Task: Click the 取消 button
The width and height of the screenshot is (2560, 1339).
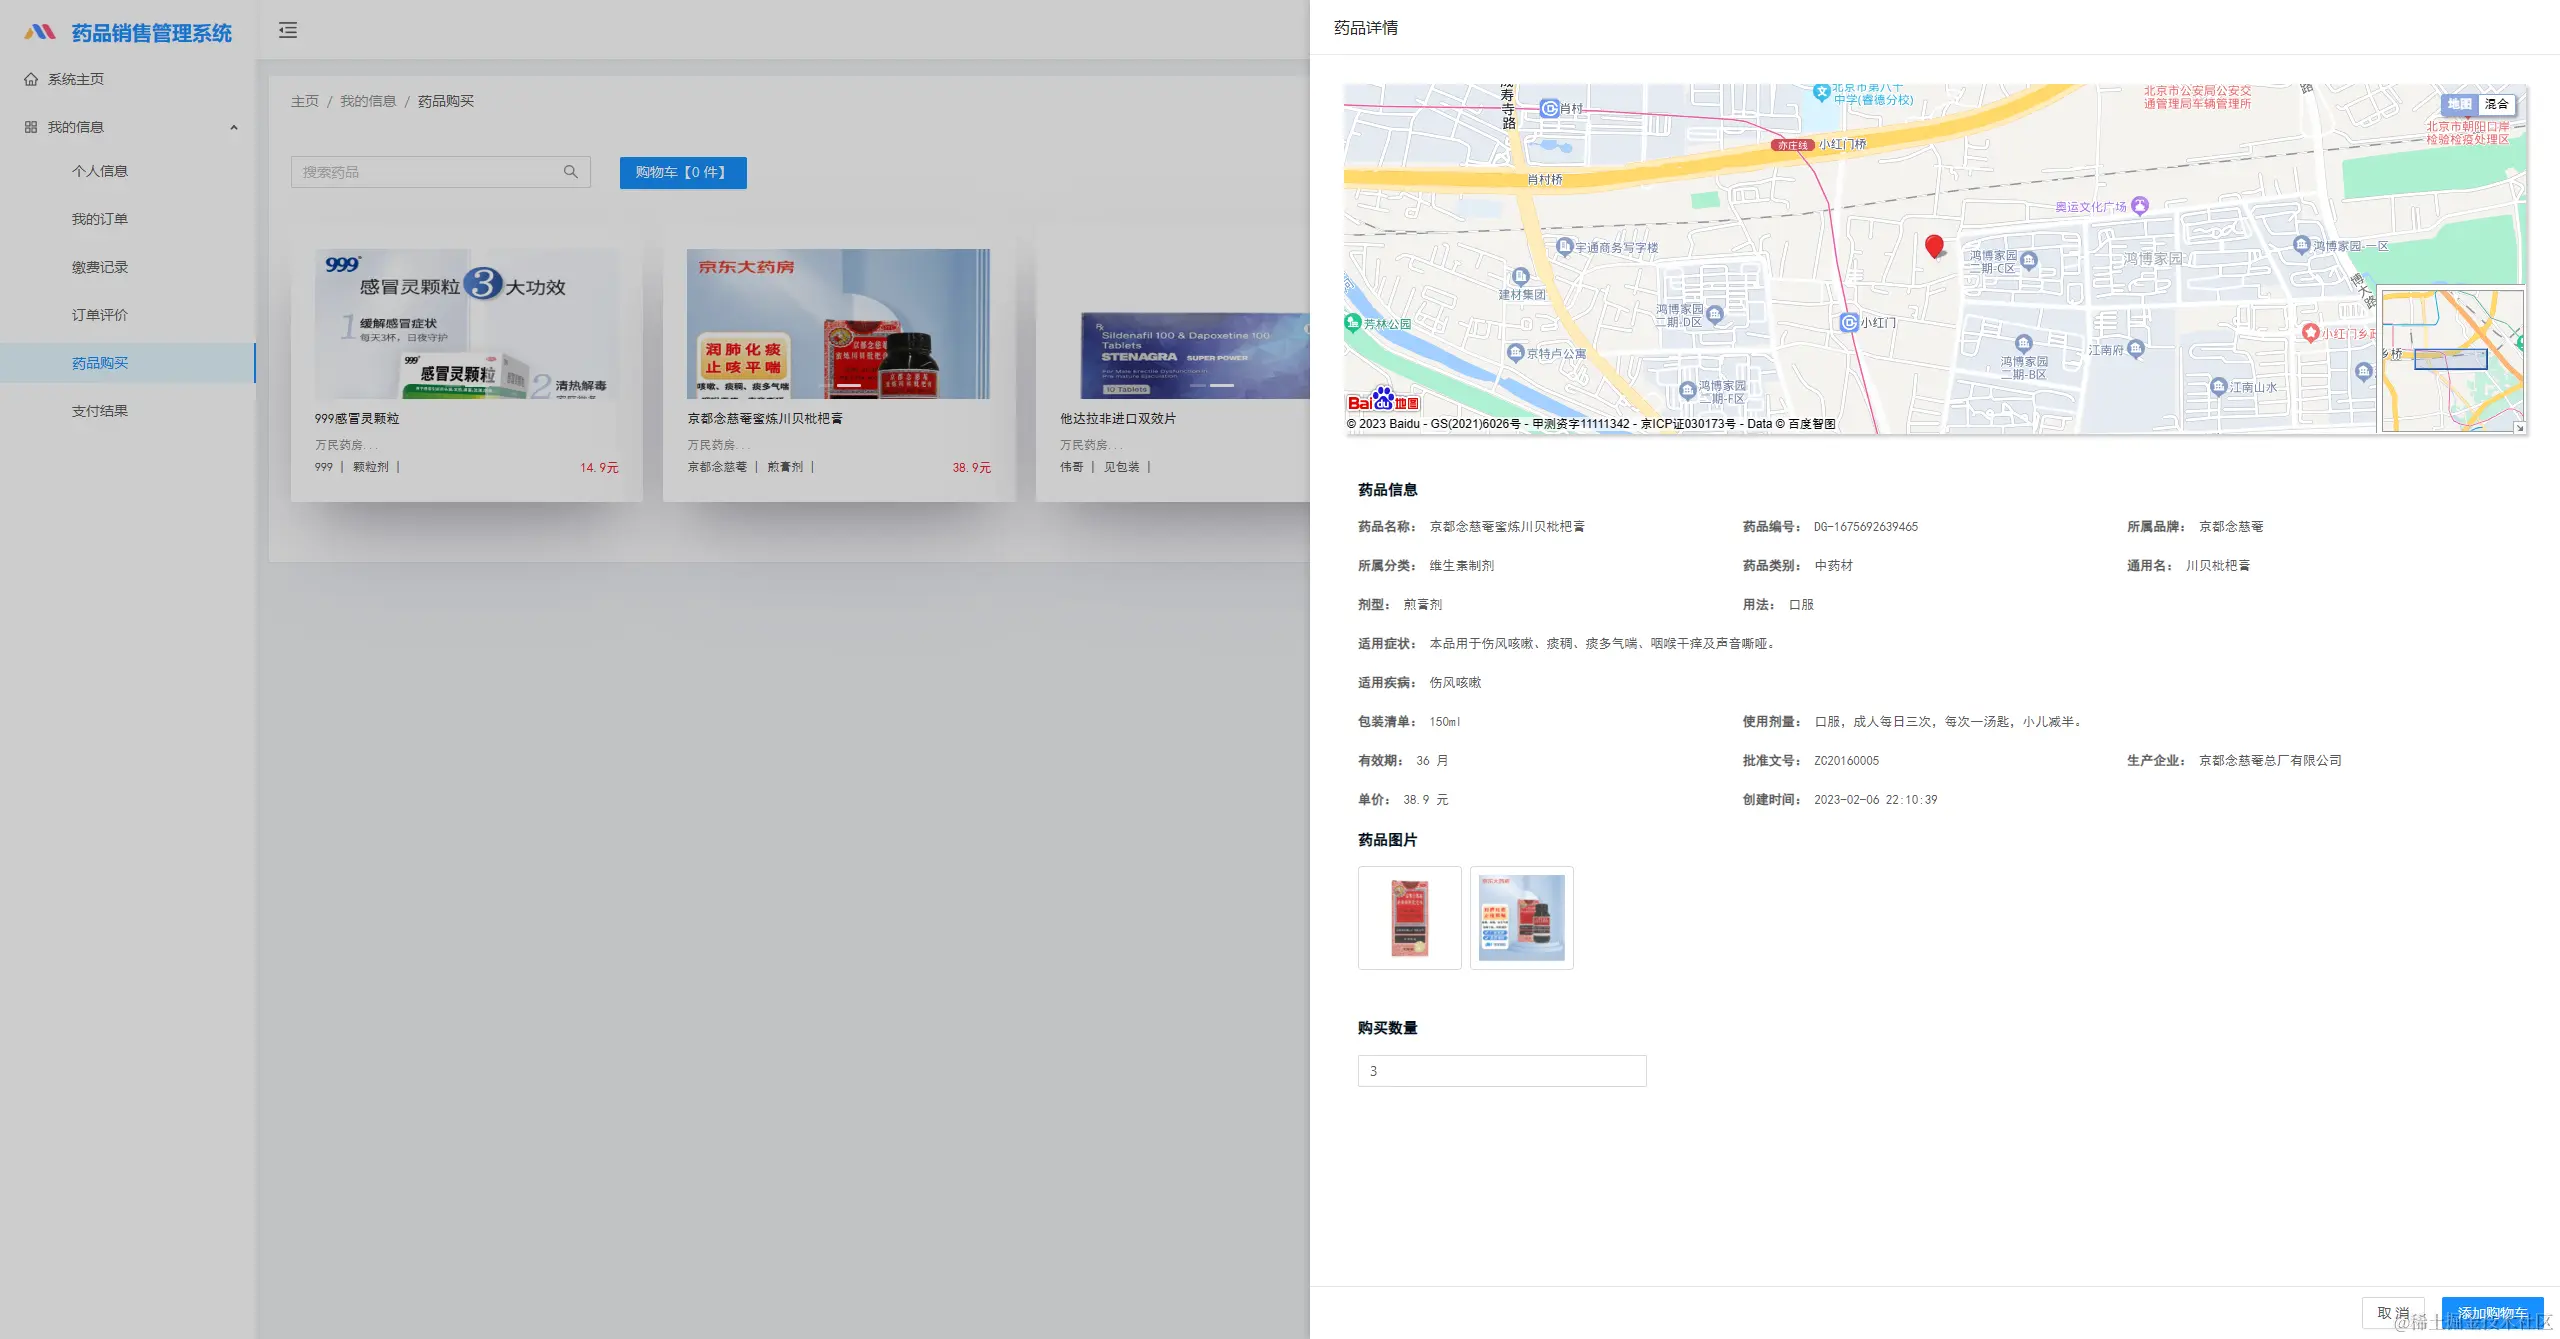Action: pyautogui.click(x=2392, y=1313)
